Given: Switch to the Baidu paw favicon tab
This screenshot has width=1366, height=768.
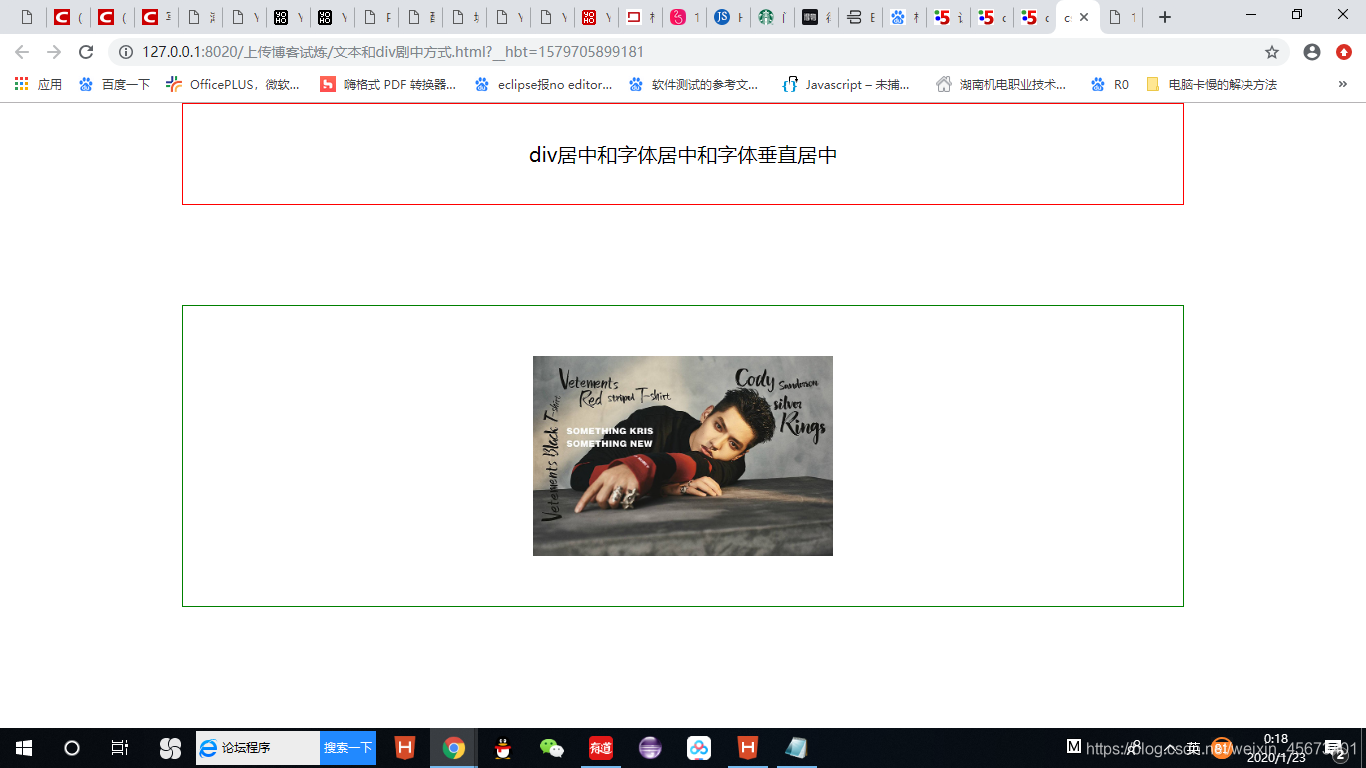Looking at the screenshot, I should pos(904,17).
